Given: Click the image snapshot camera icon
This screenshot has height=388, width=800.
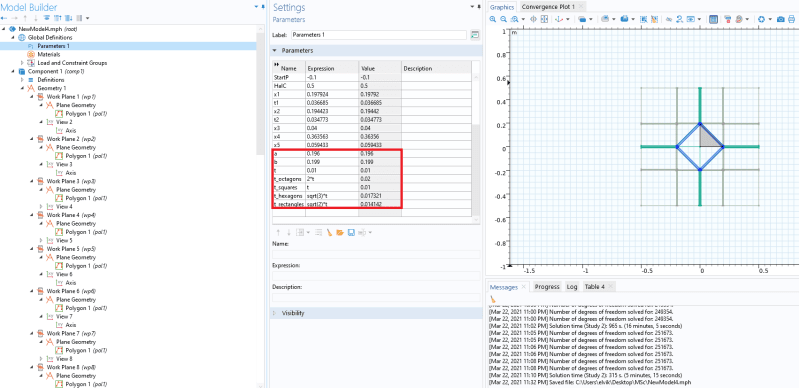Looking at the screenshot, I should point(780,19).
